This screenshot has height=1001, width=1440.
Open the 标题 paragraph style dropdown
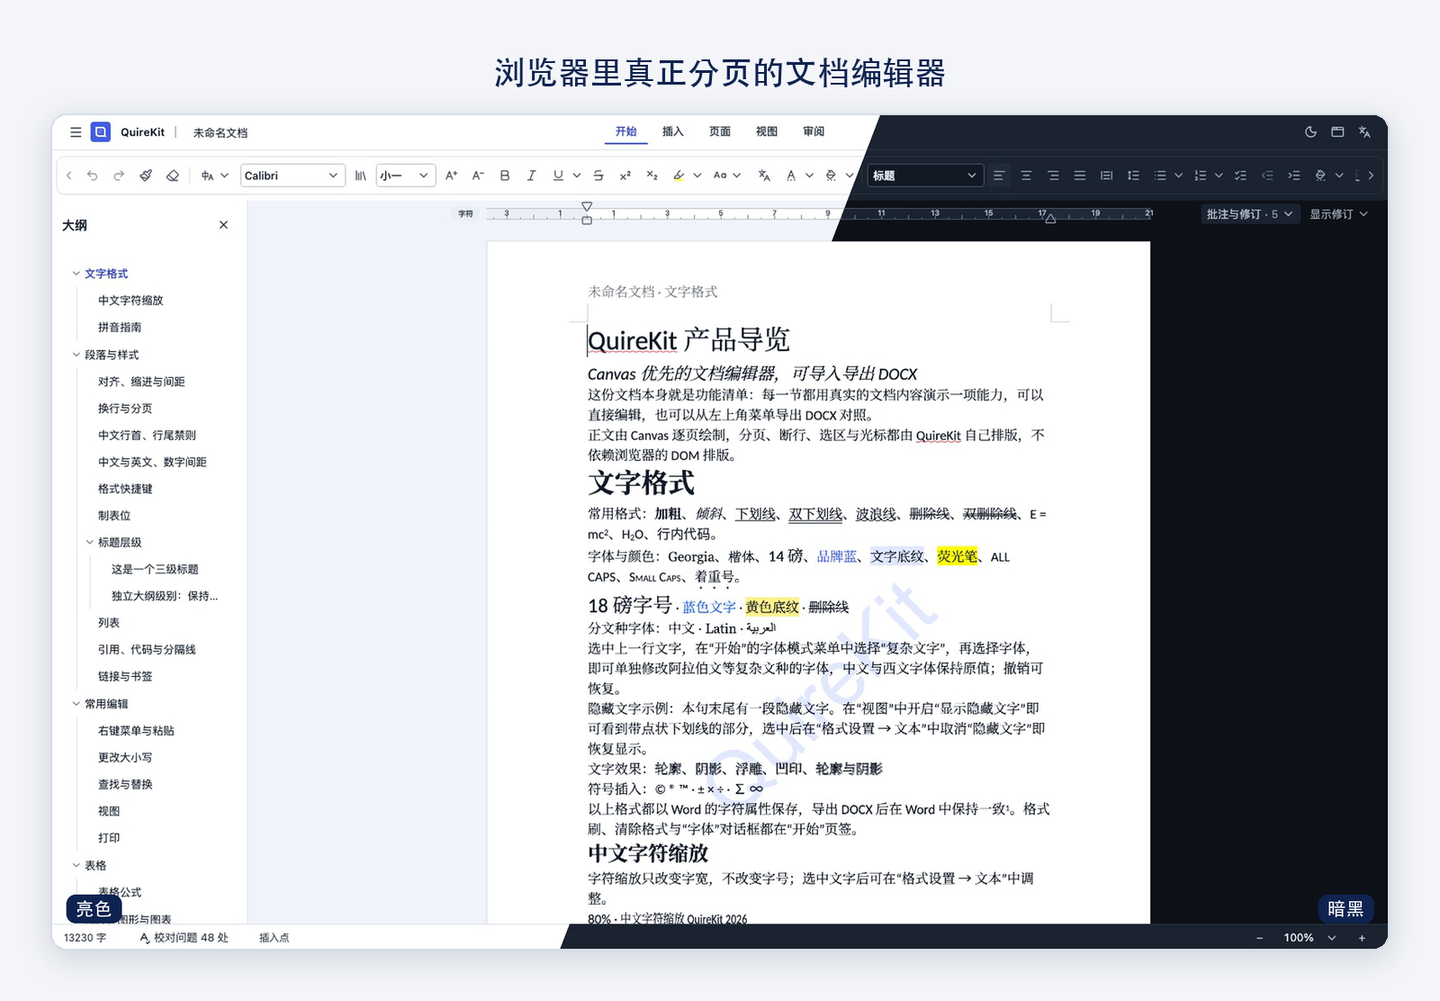tap(925, 176)
